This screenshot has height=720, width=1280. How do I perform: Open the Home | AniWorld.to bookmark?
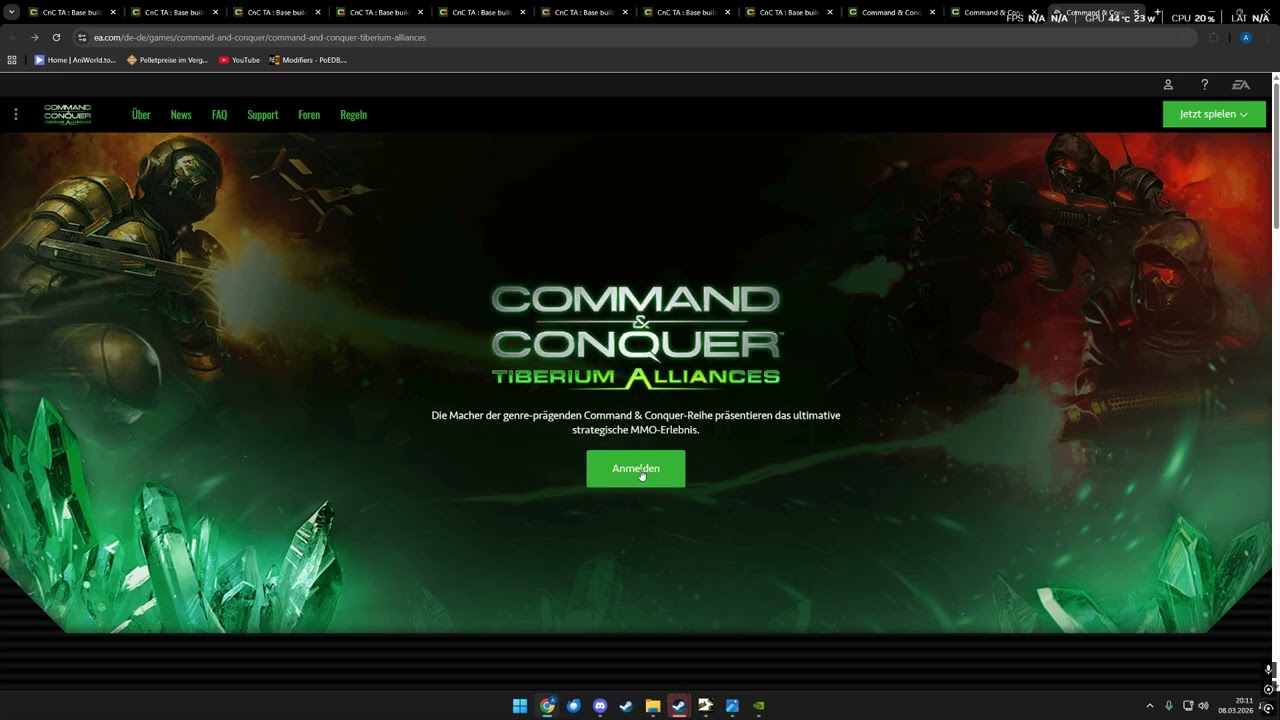point(75,60)
